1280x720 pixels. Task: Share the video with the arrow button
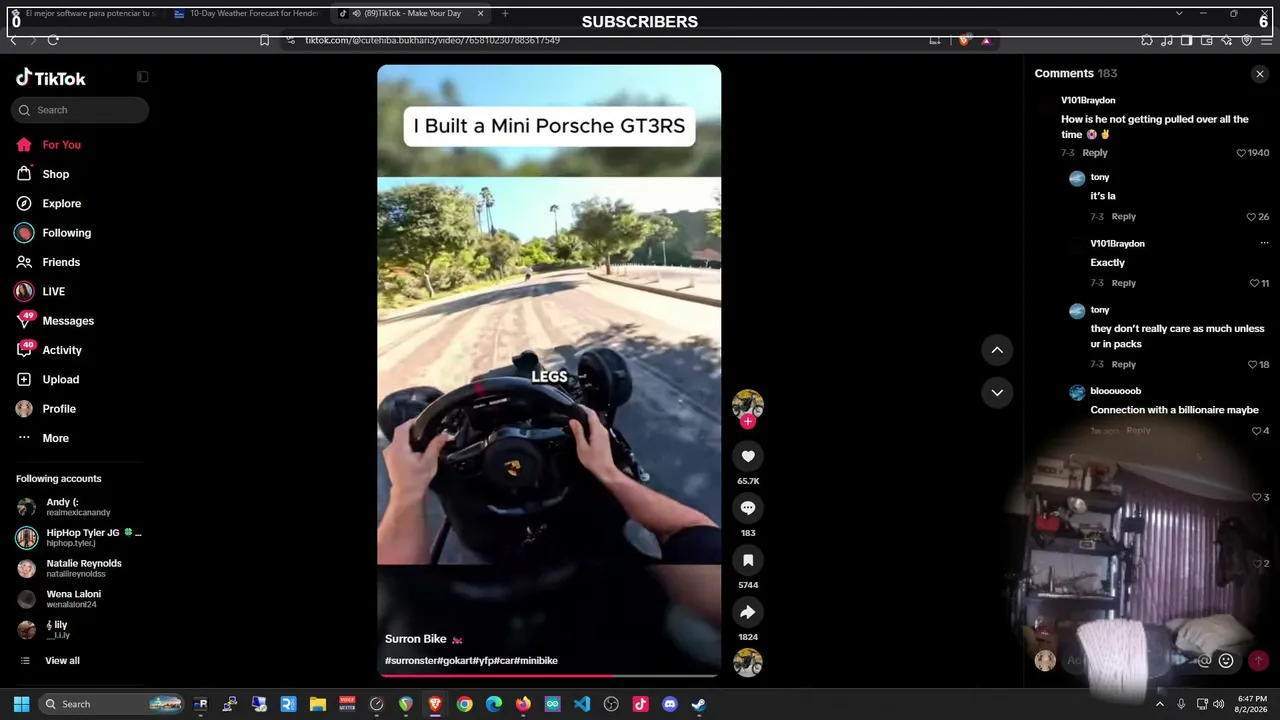coord(748,612)
